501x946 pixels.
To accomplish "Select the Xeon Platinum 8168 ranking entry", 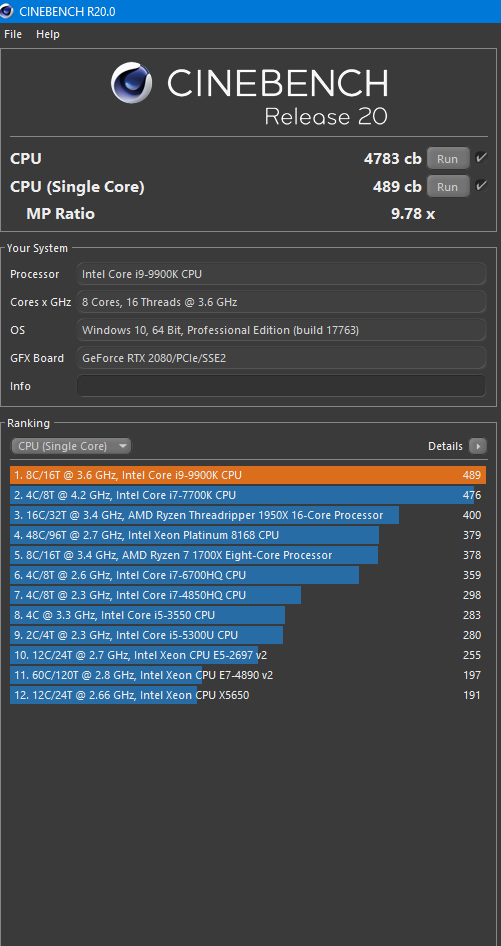I will (x=247, y=535).
